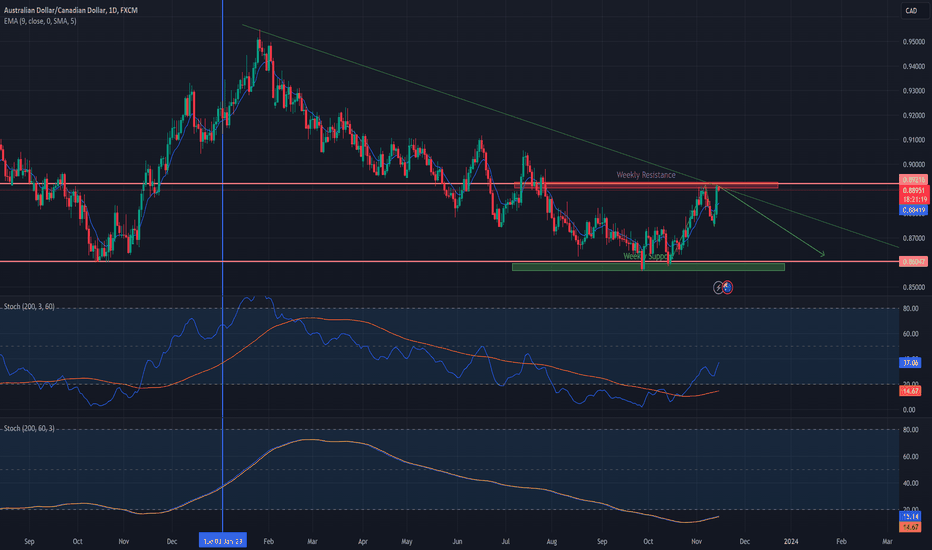Click the Weekly Resistance text label
Viewport: 932px width, 550px height.
(x=646, y=175)
